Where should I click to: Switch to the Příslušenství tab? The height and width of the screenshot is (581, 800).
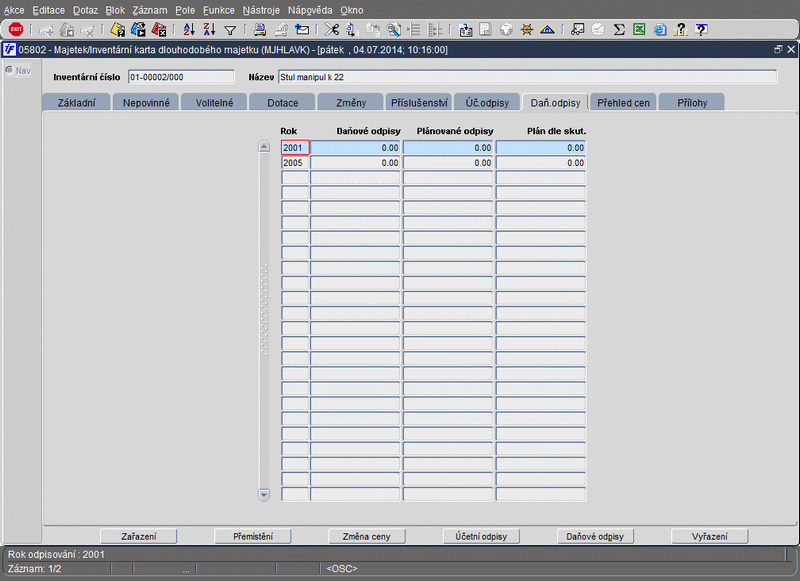(x=419, y=103)
